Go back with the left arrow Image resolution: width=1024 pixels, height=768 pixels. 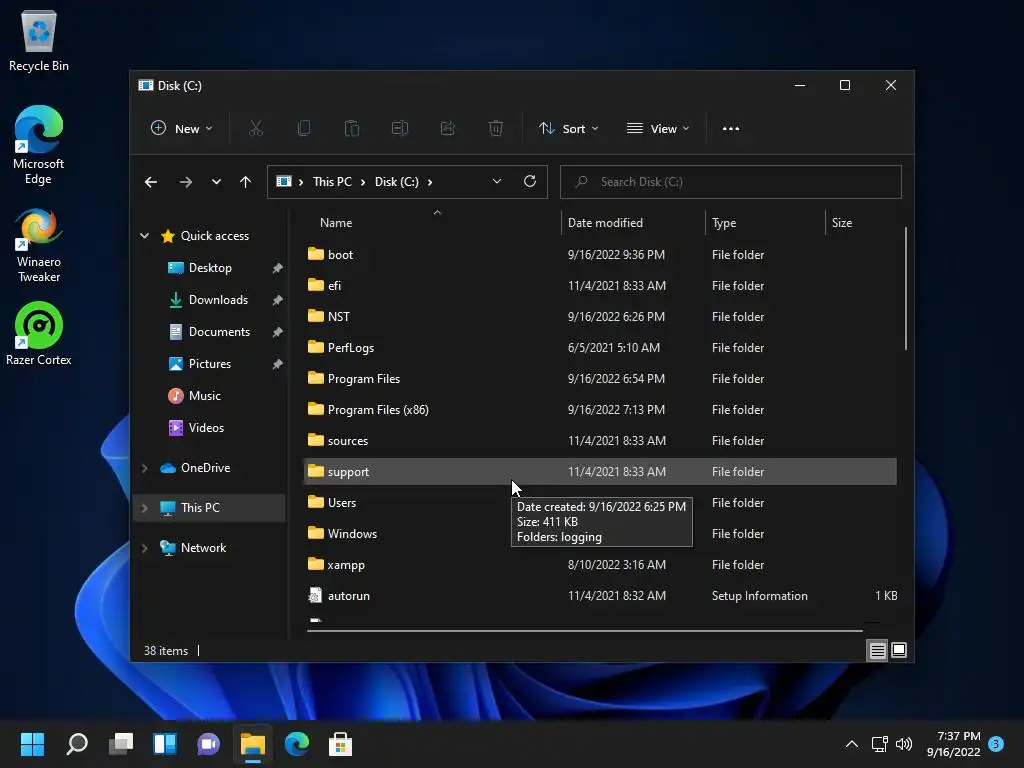tap(151, 182)
